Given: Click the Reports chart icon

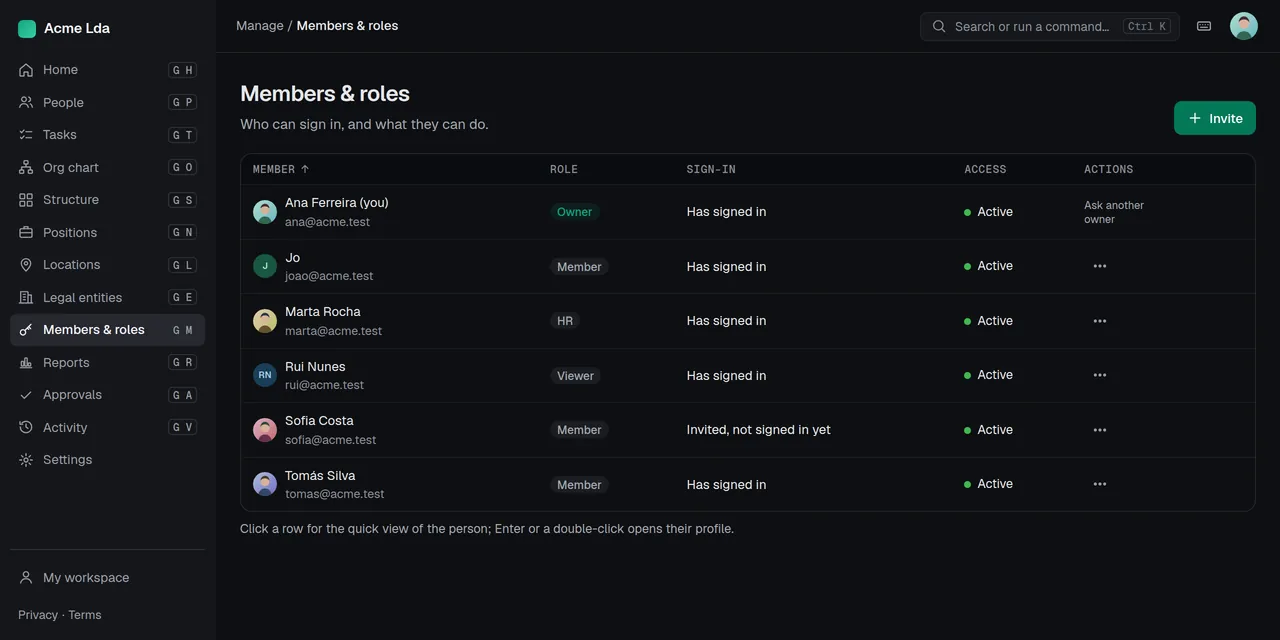Looking at the screenshot, I should 26,362.
